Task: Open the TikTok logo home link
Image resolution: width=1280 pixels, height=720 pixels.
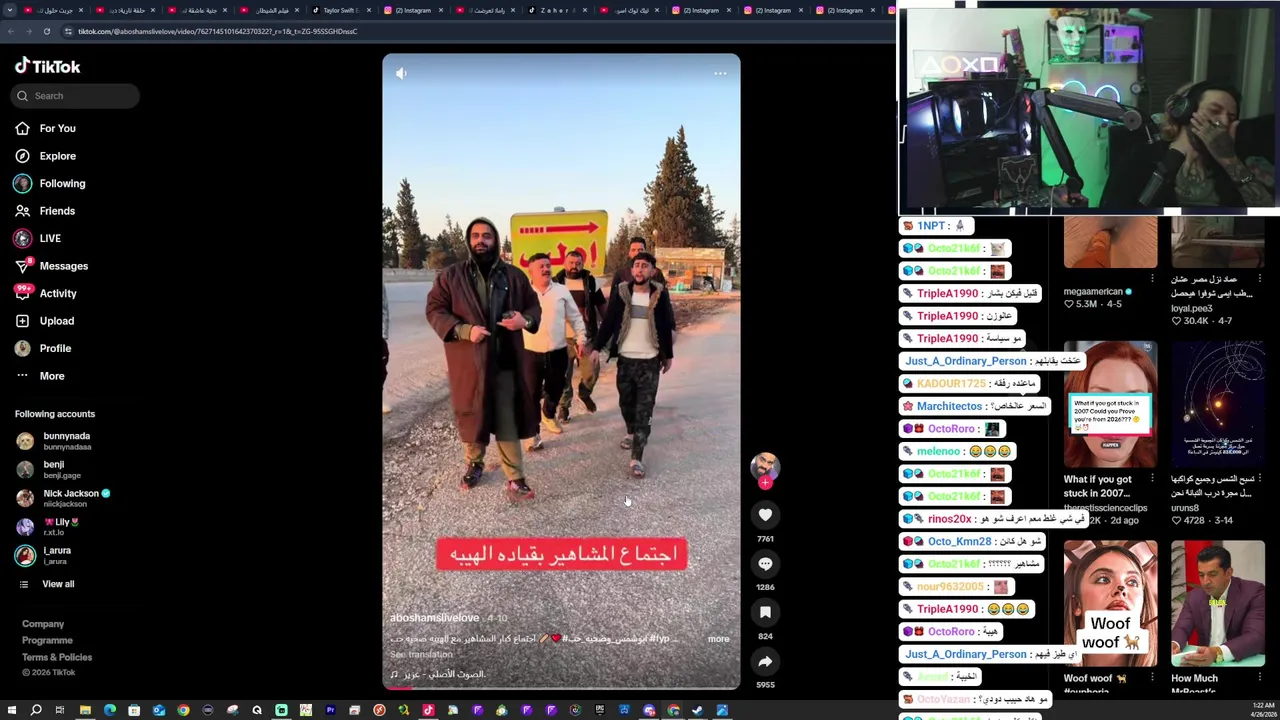Action: click(x=47, y=66)
